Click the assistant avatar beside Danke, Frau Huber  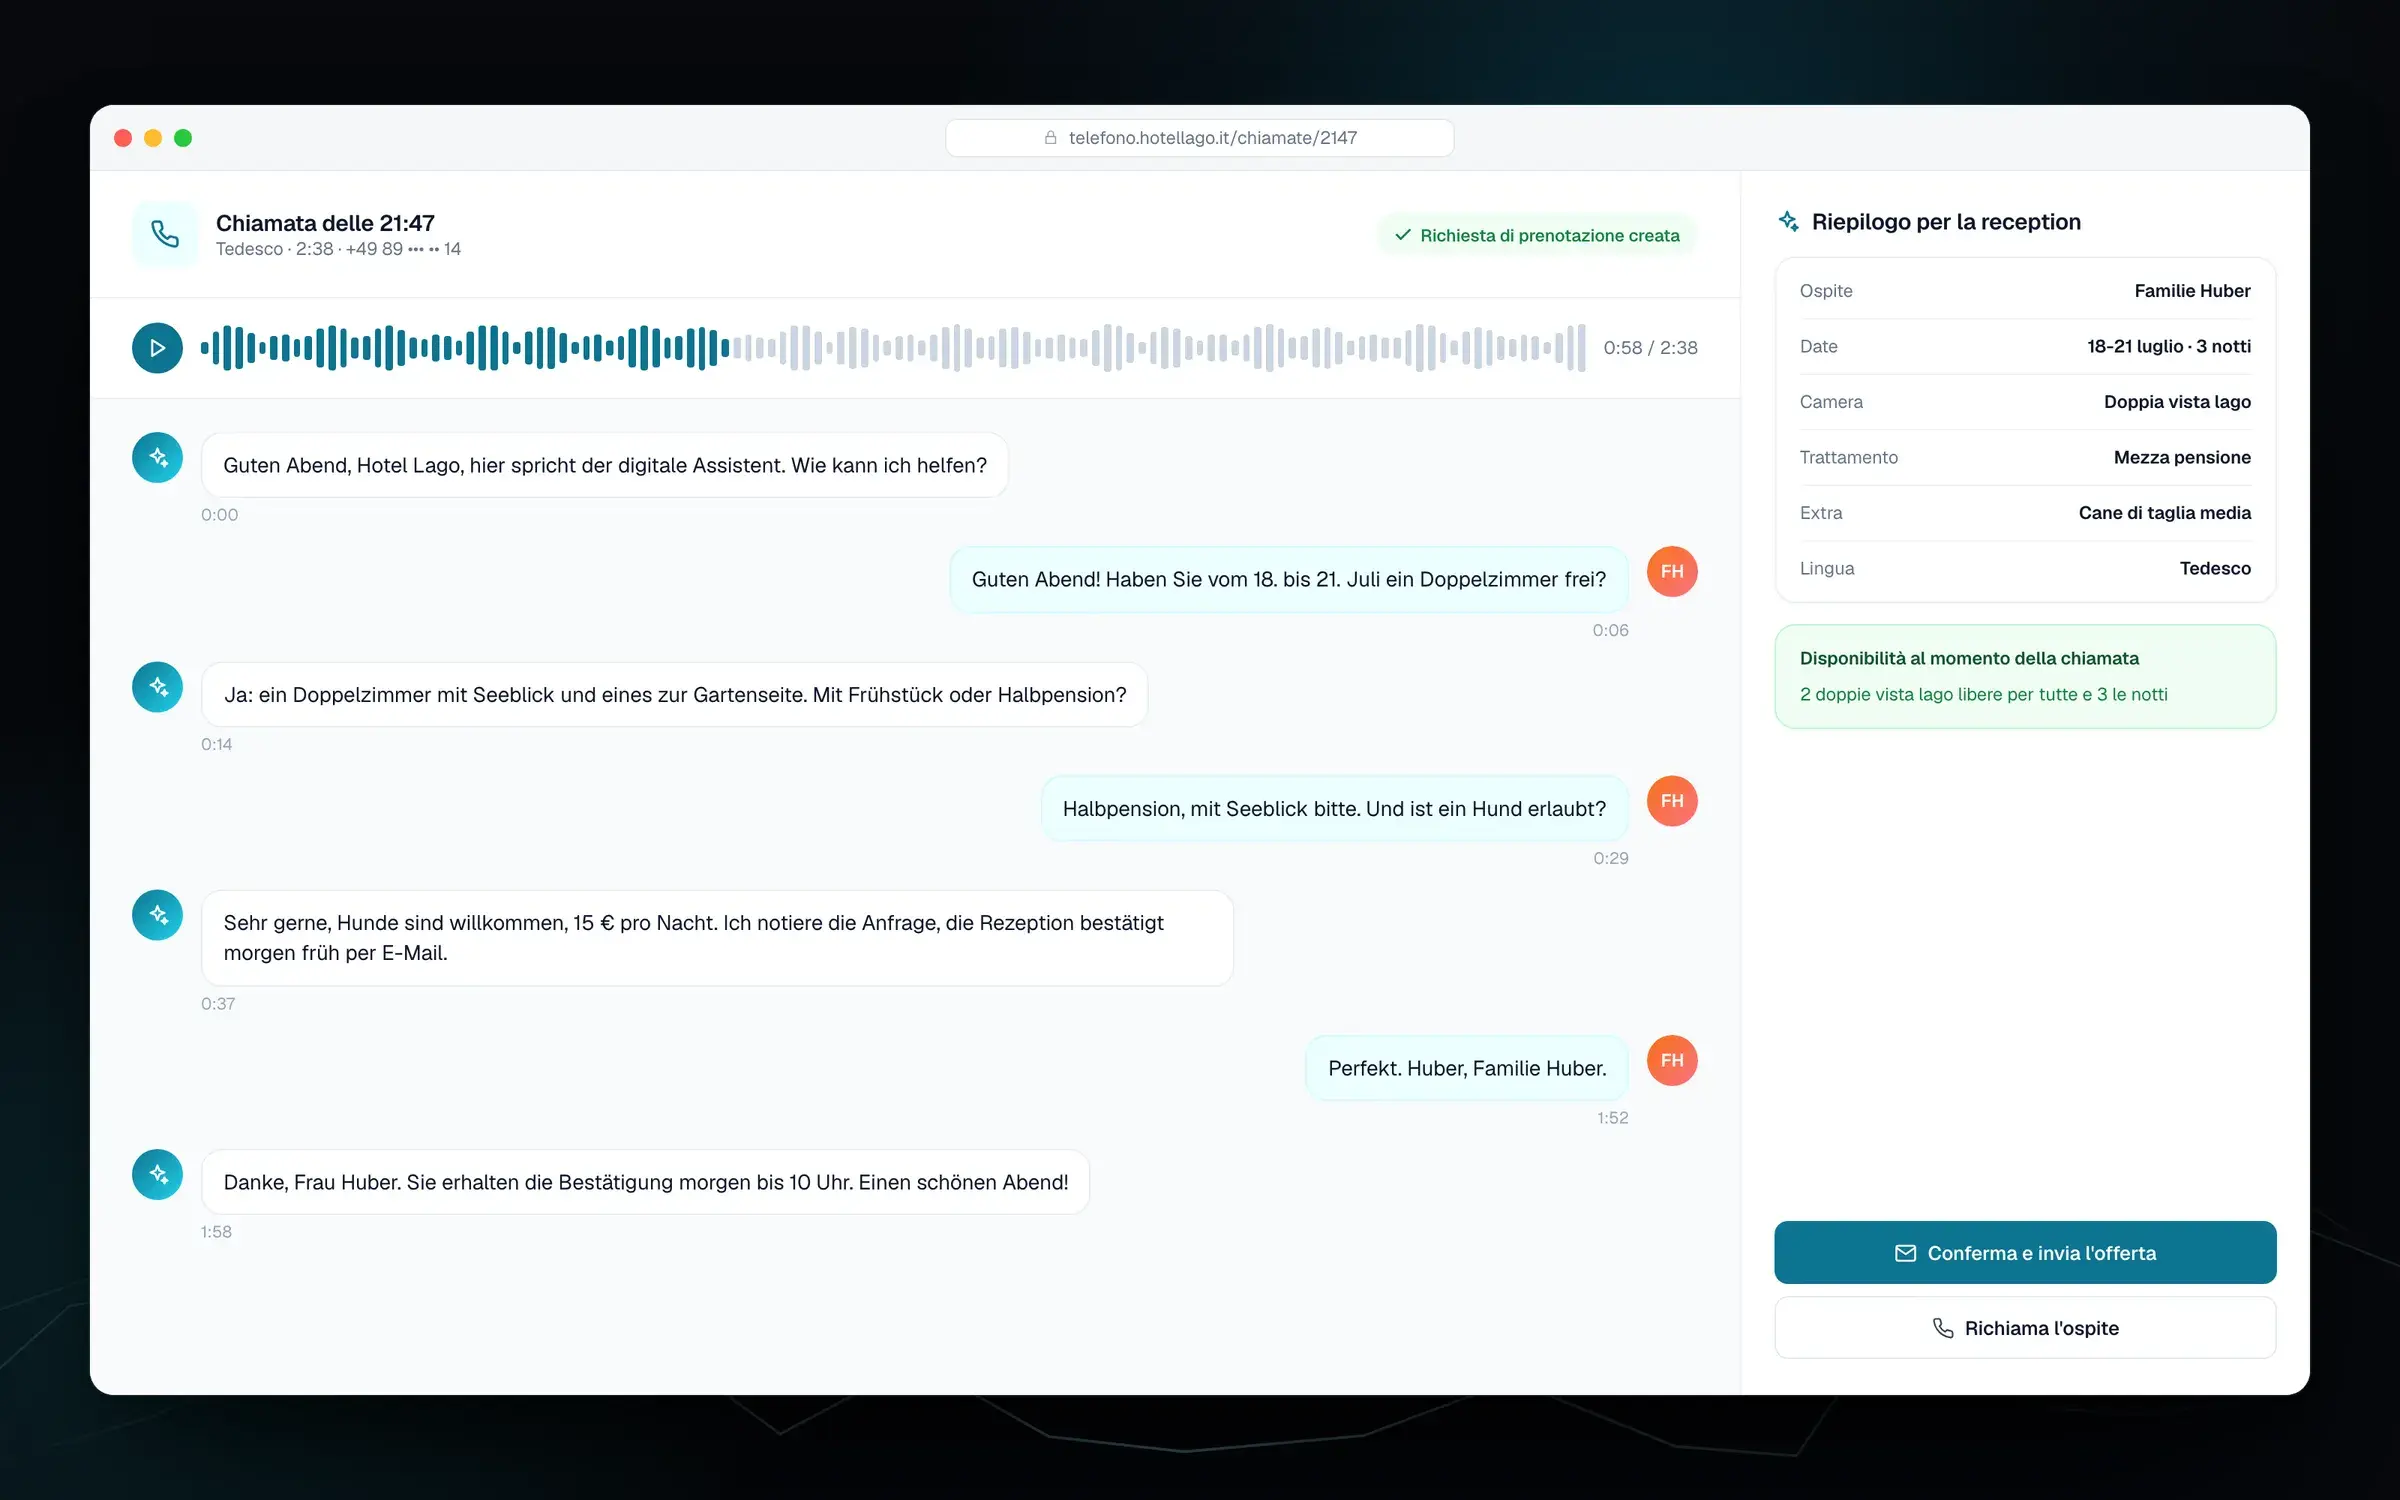coord(157,1174)
